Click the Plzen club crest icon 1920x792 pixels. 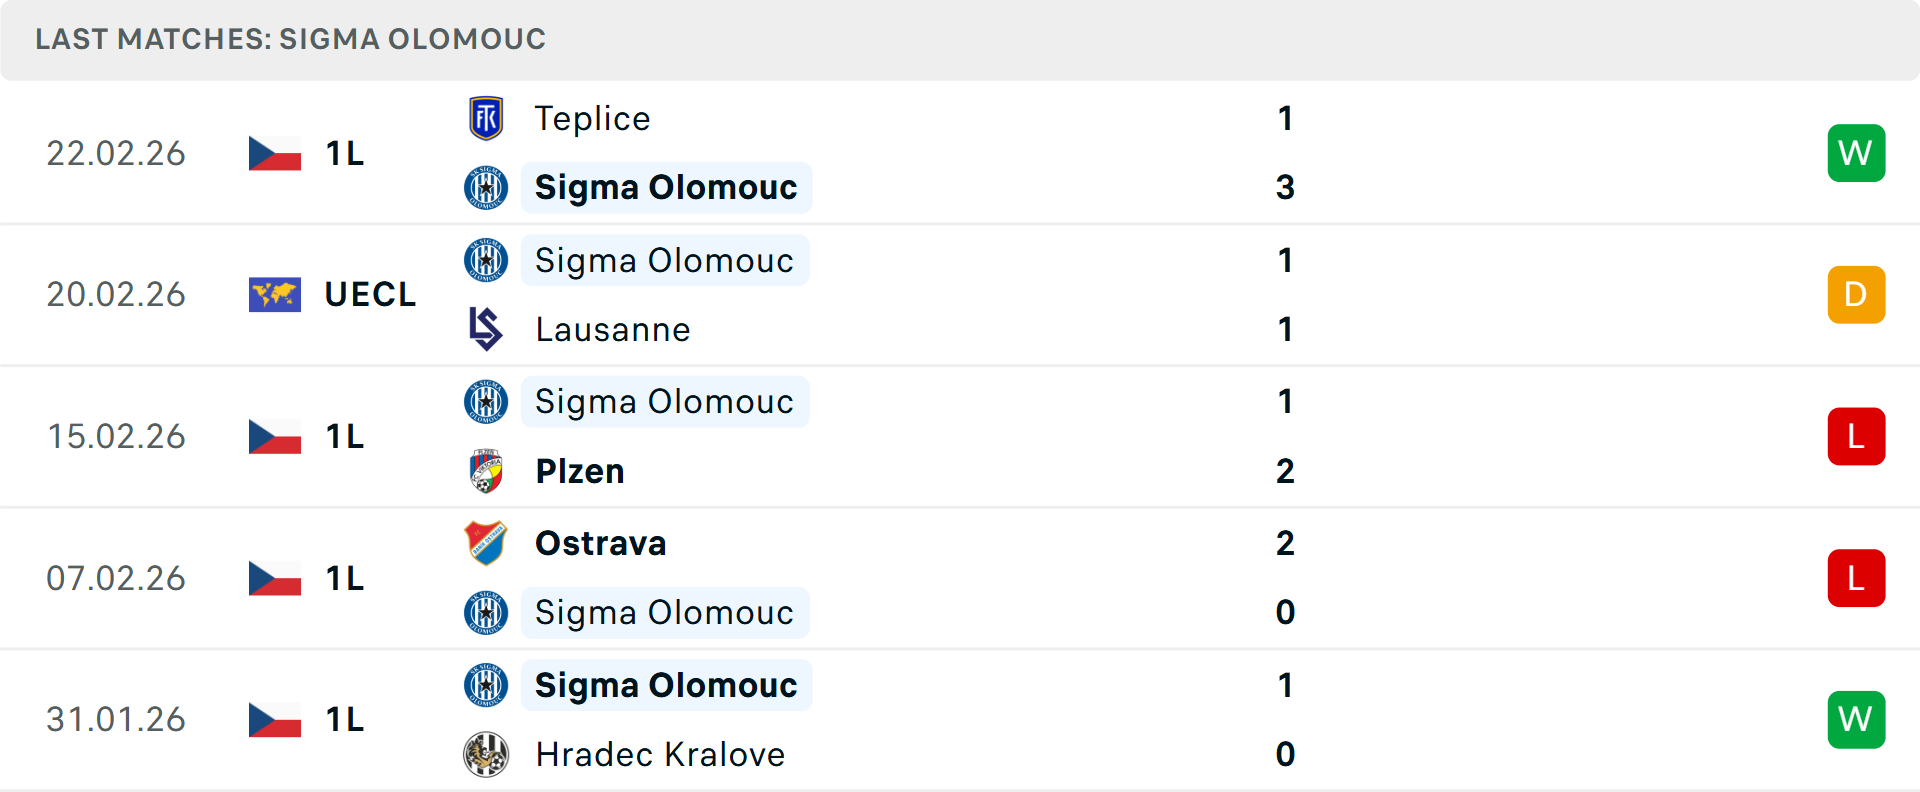coord(486,471)
